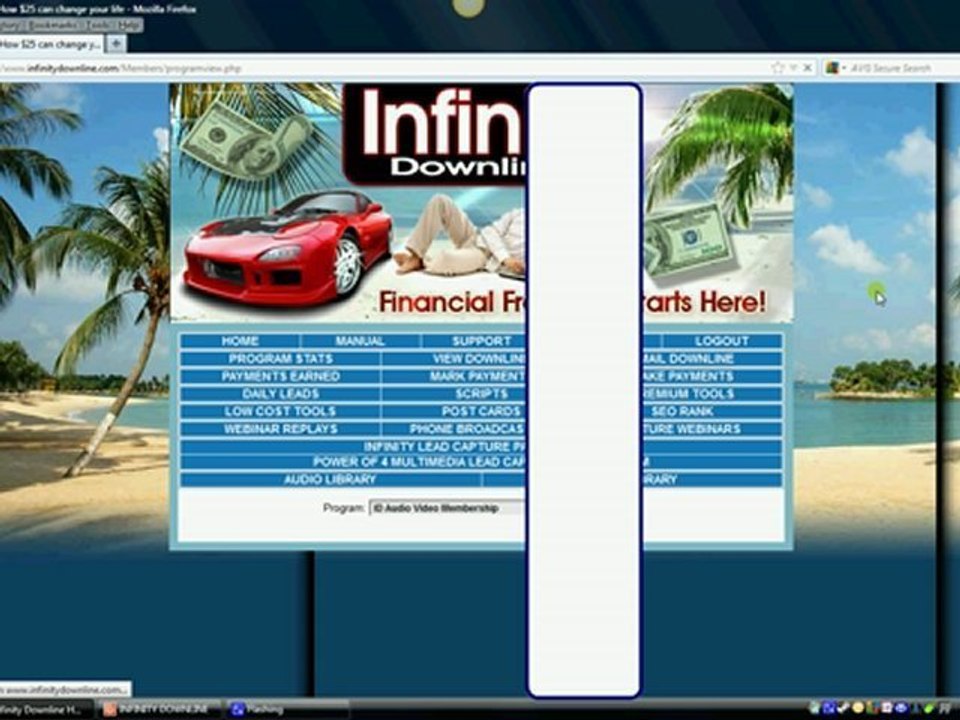This screenshot has width=960, height=720.
Task: Open the MANUAL page
Action: pyautogui.click(x=360, y=341)
